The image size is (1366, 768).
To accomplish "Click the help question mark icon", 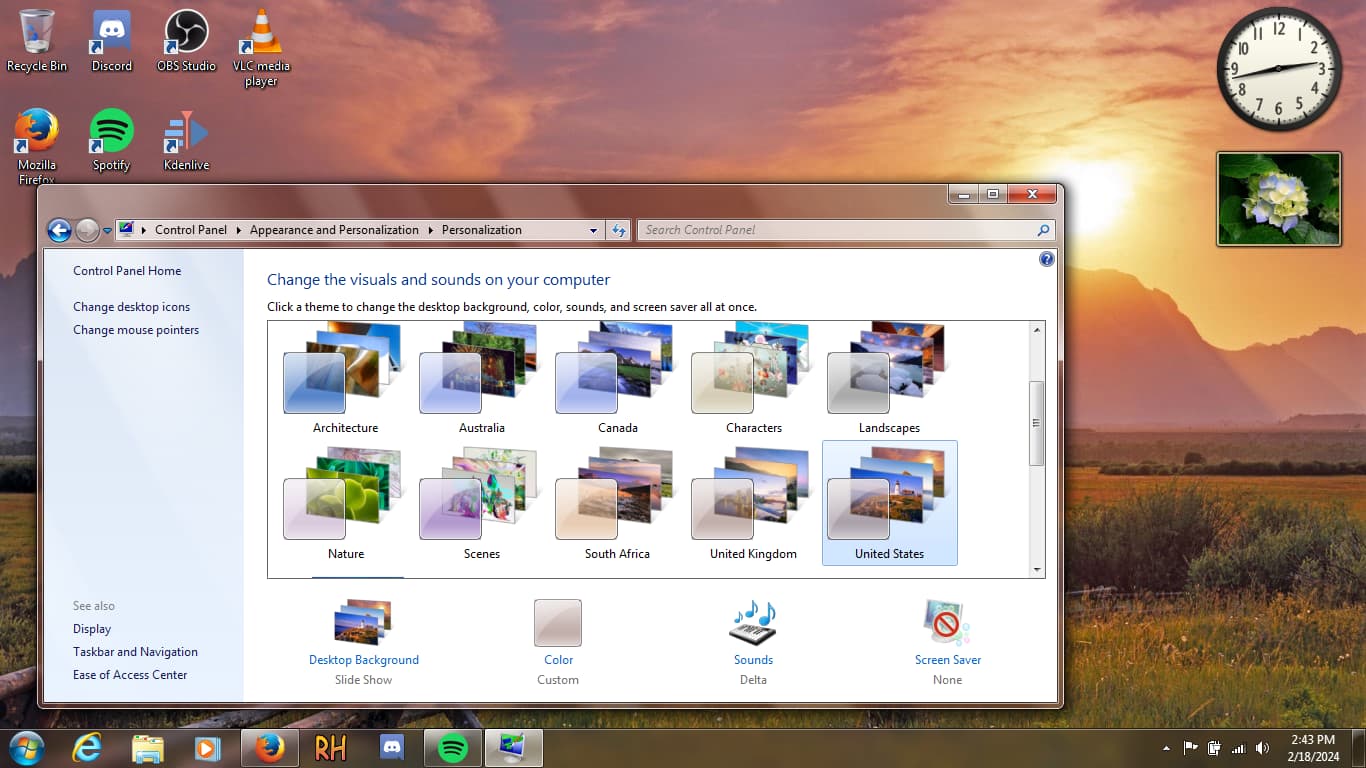I will pyautogui.click(x=1046, y=259).
